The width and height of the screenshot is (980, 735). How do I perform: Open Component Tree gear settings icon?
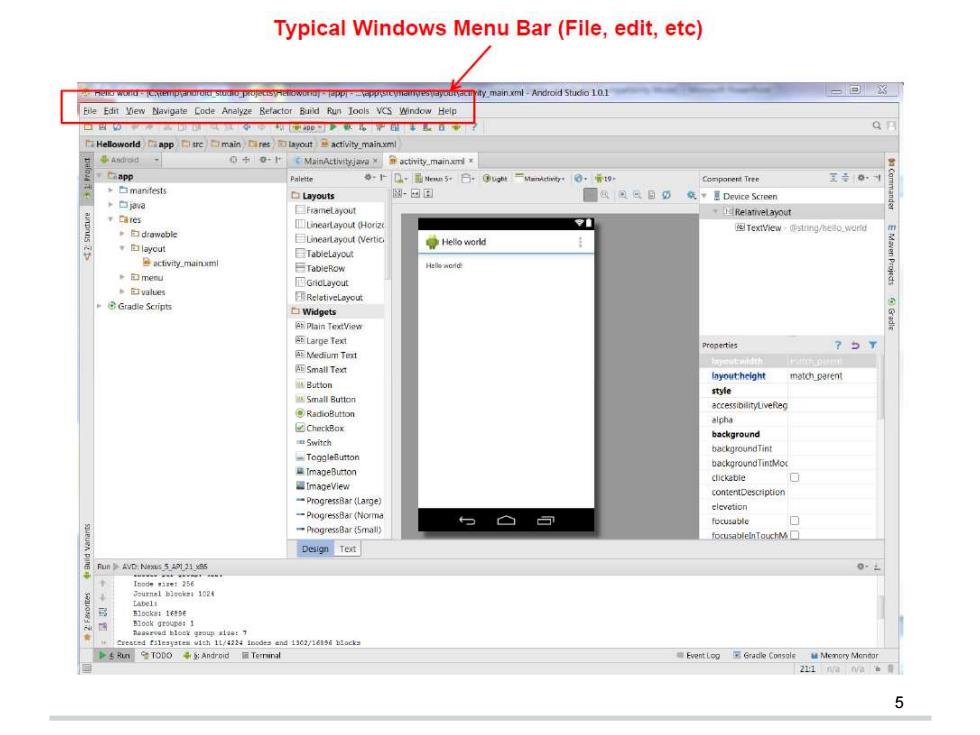coord(862,178)
